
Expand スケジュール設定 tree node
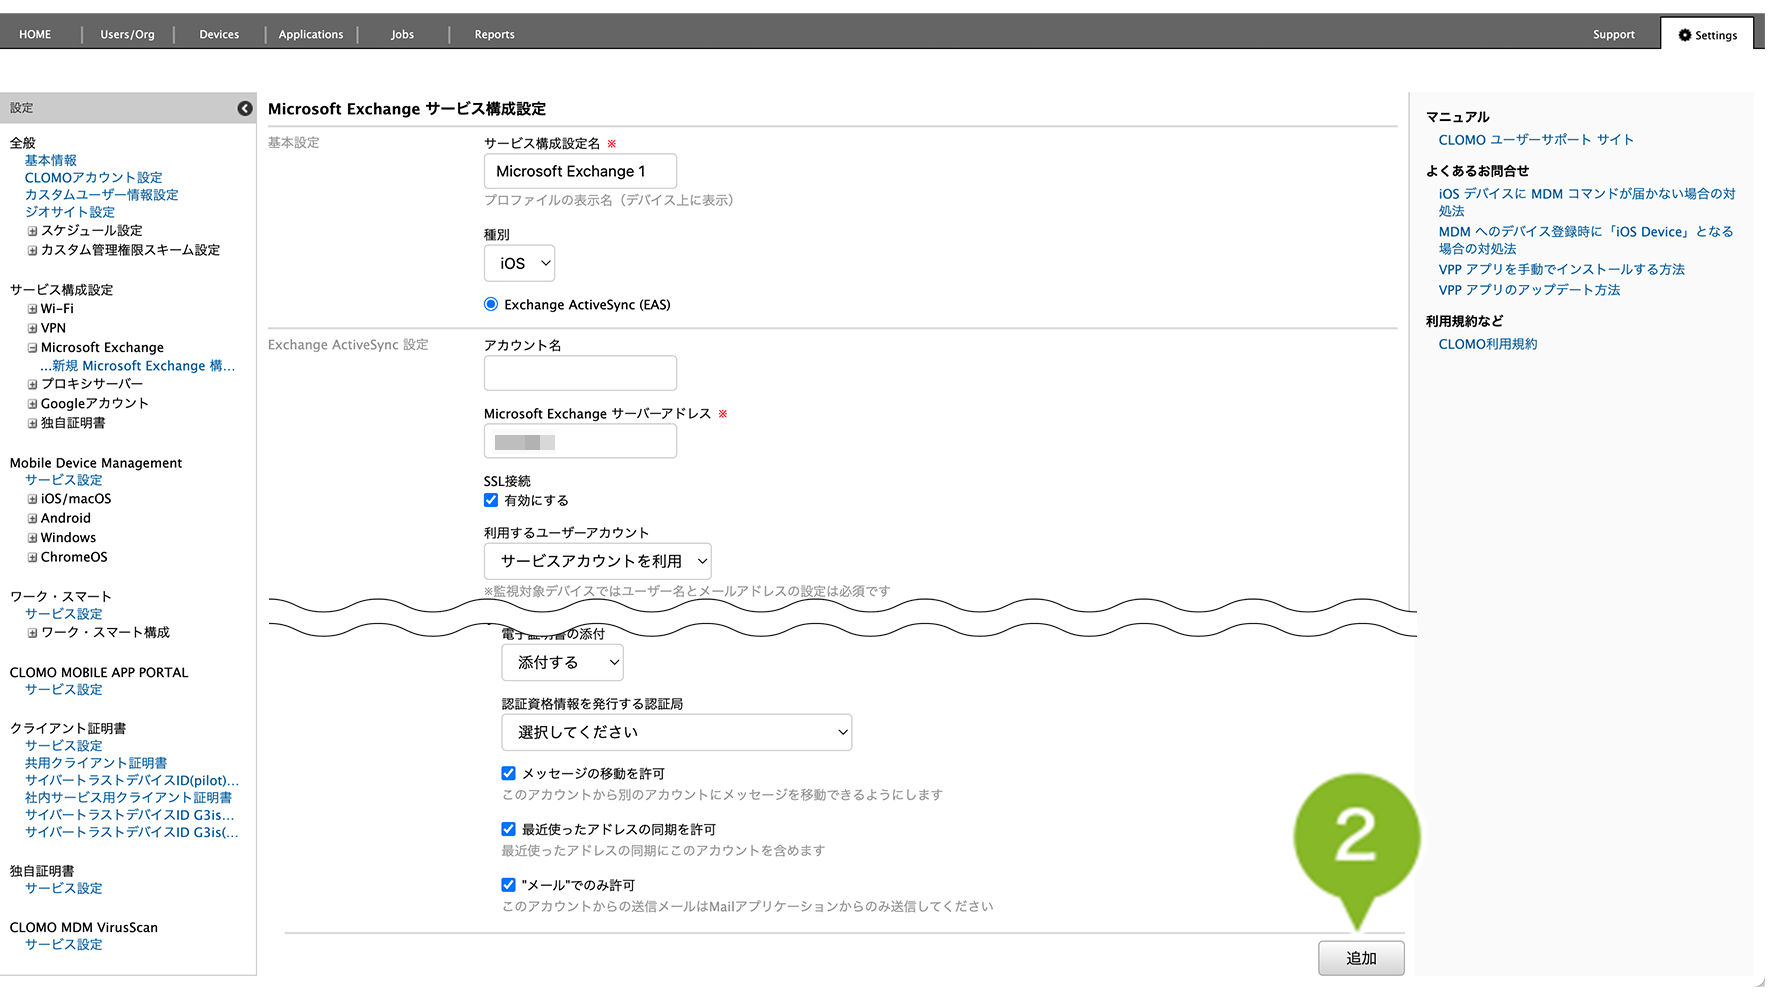[x=32, y=231]
